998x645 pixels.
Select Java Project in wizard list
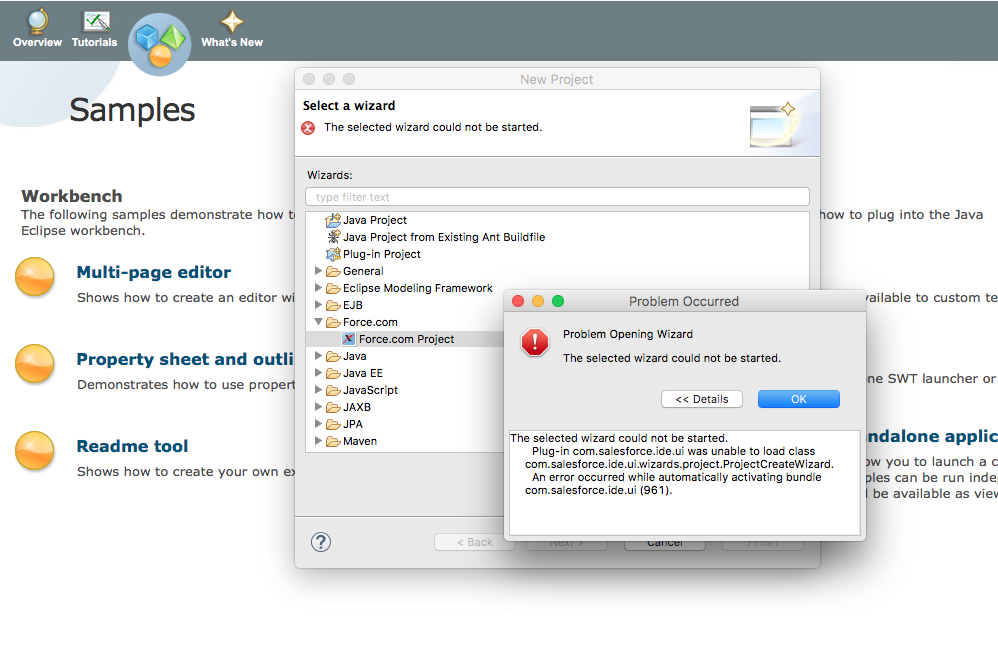coord(375,220)
